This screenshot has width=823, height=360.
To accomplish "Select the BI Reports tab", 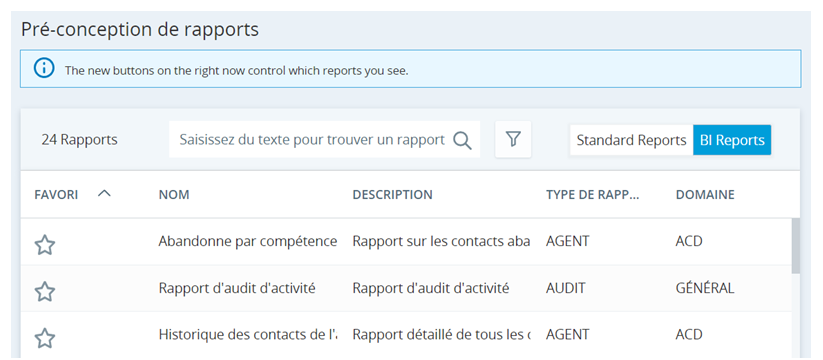I will coord(732,140).
